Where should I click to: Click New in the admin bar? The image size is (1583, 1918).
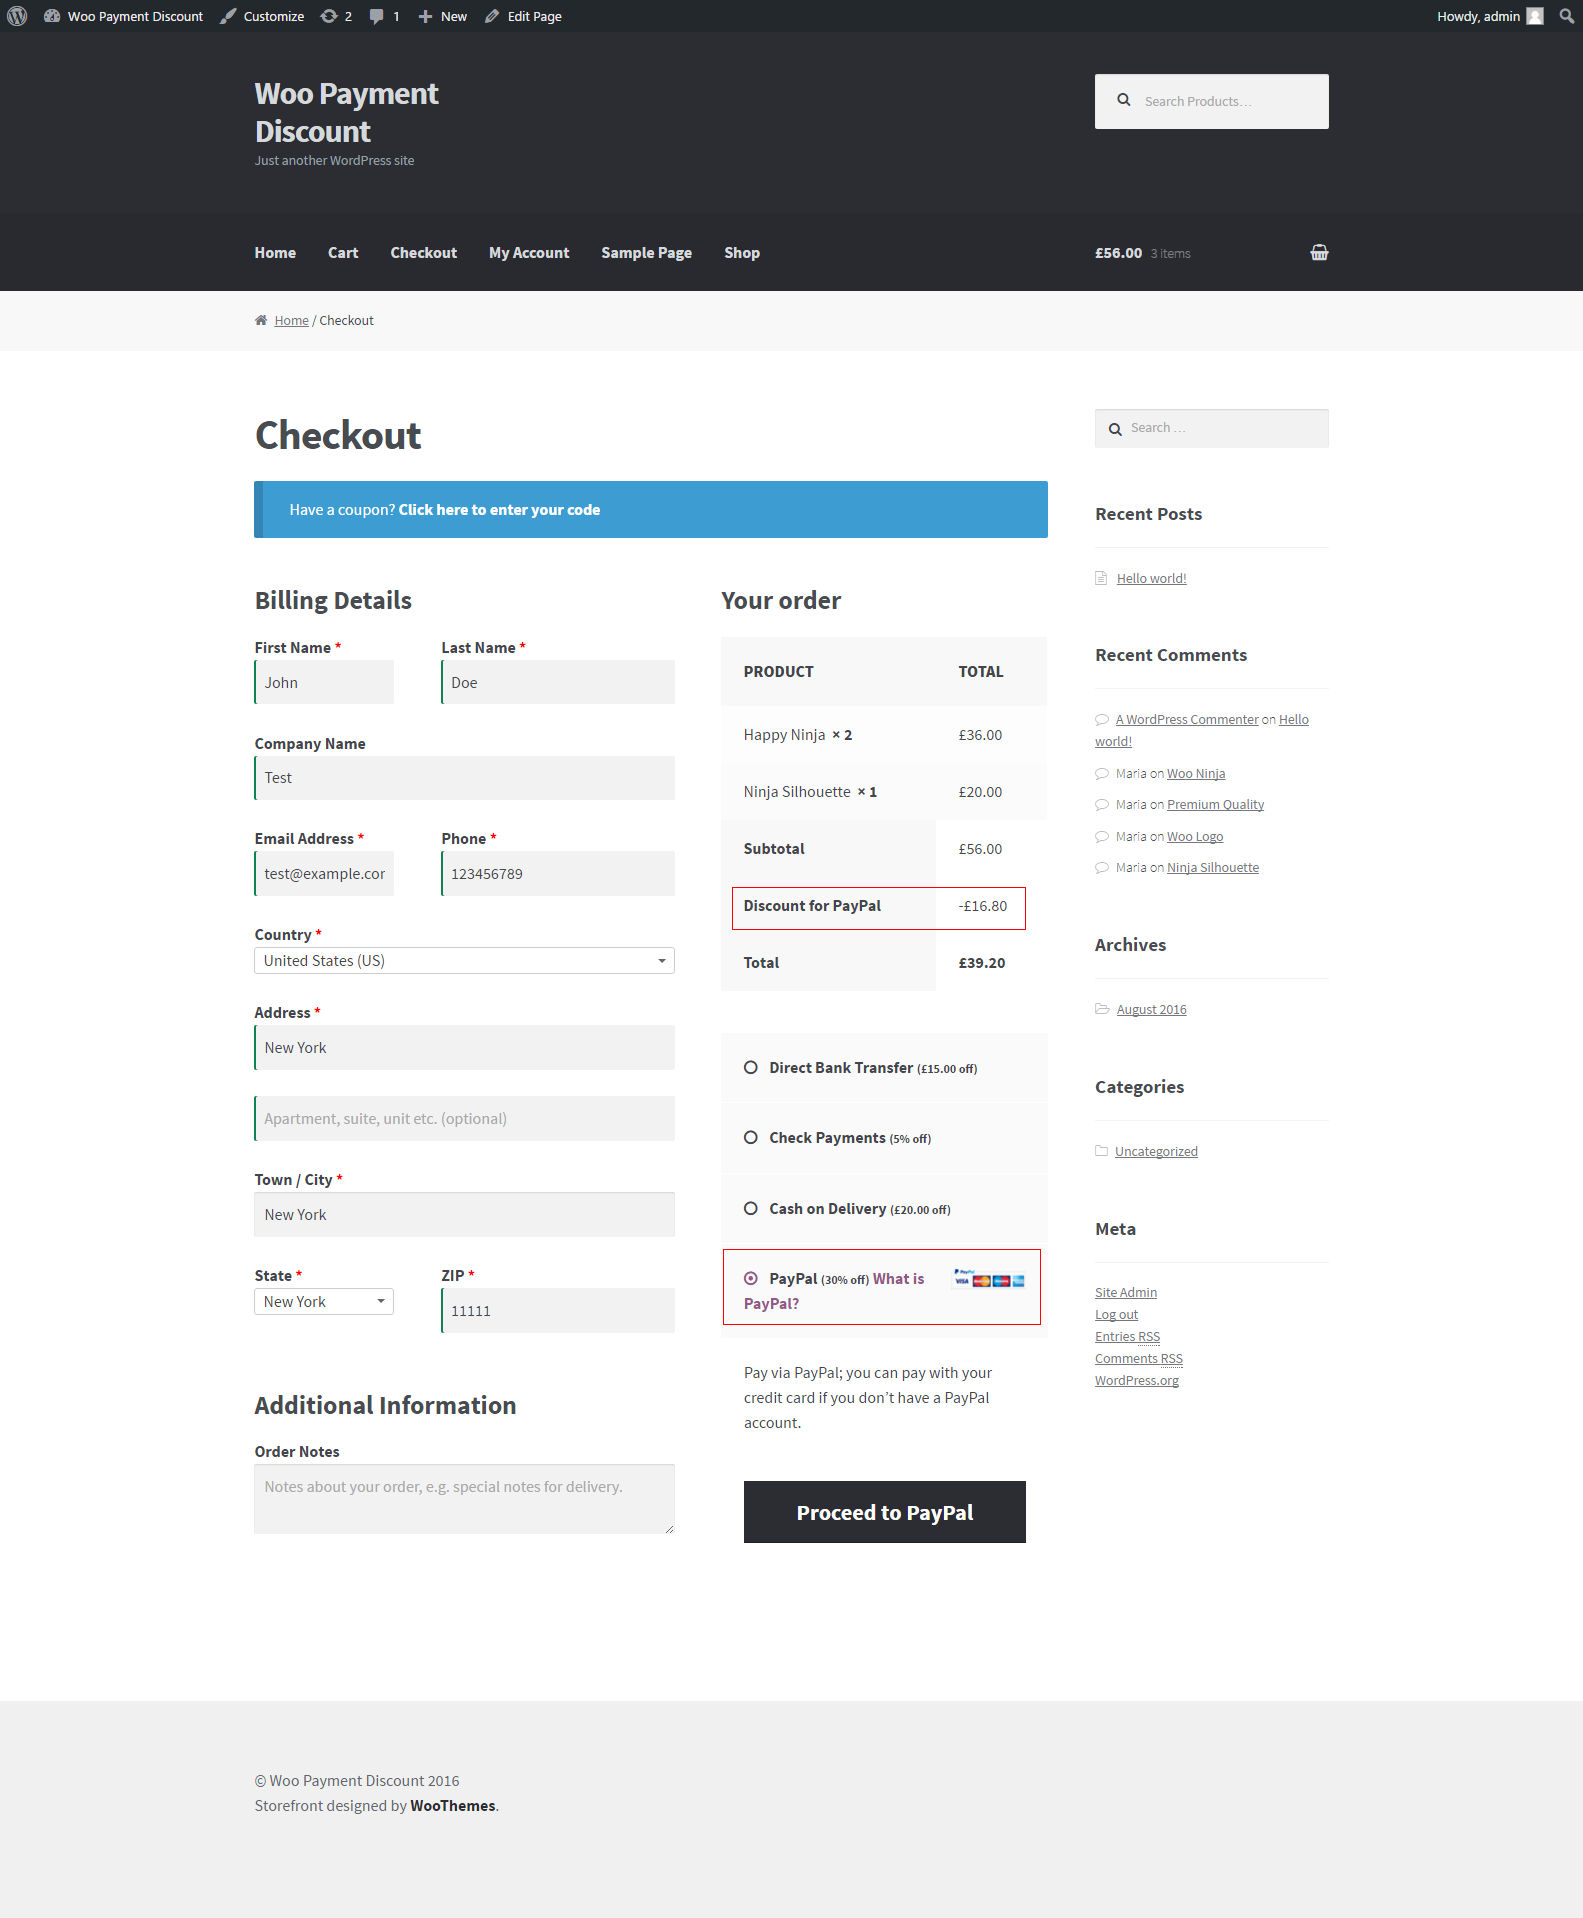tap(443, 16)
